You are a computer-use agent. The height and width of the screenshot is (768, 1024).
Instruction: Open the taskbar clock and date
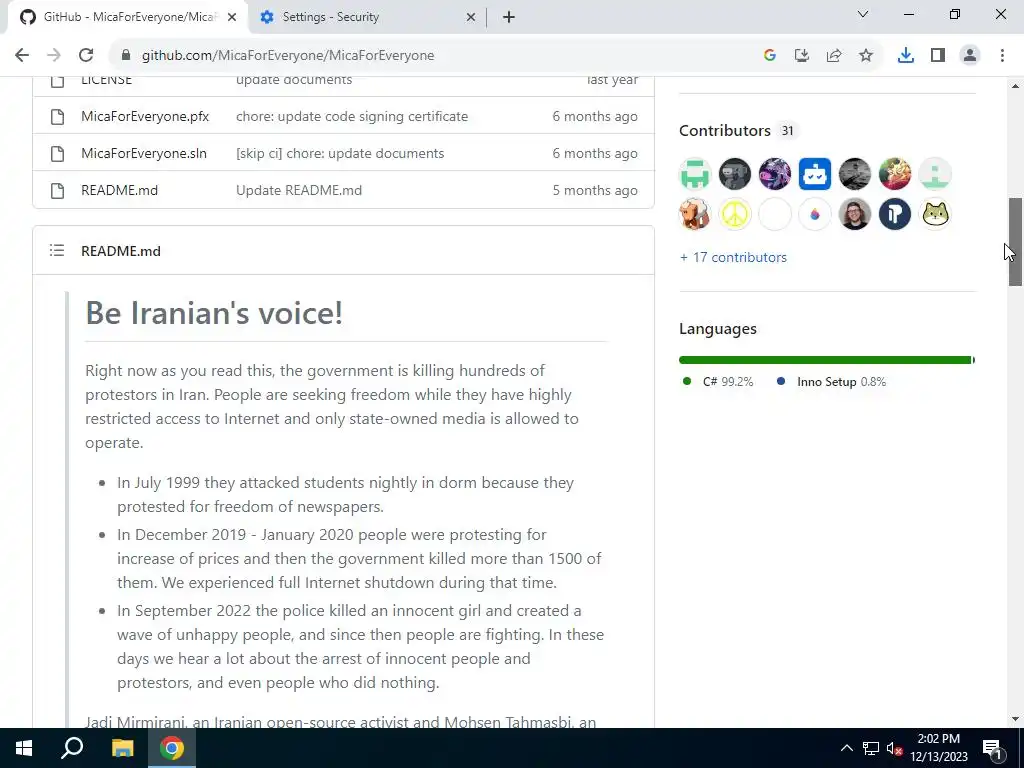coord(938,748)
